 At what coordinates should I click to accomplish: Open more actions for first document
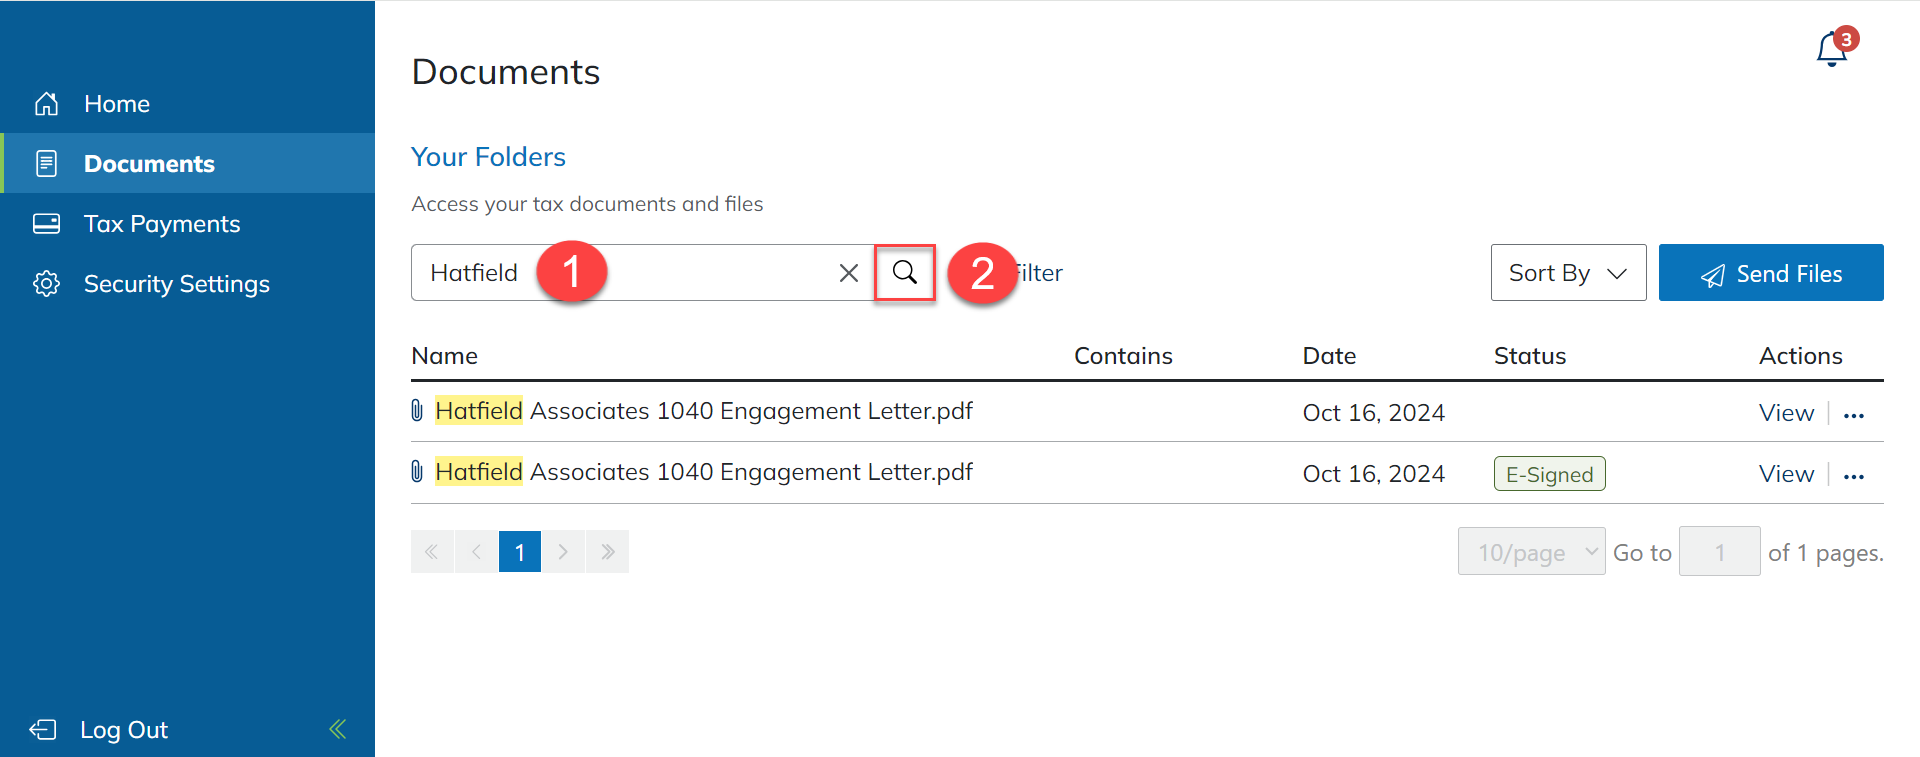point(1854,415)
